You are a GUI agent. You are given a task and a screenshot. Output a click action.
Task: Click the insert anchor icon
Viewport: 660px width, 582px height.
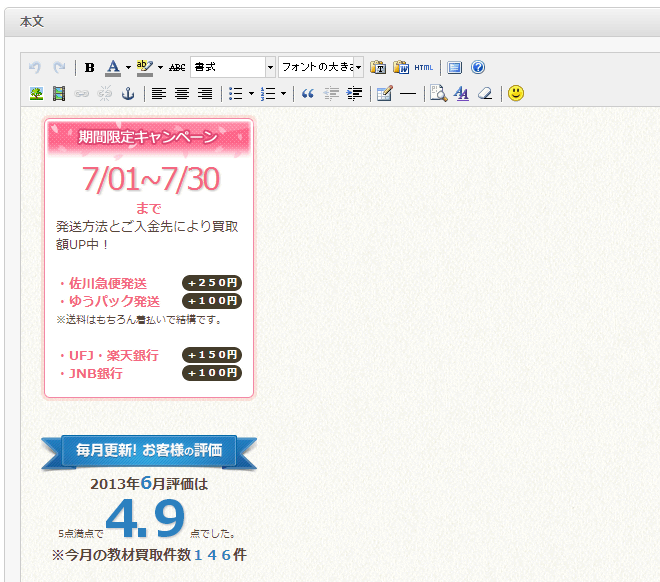click(x=127, y=94)
